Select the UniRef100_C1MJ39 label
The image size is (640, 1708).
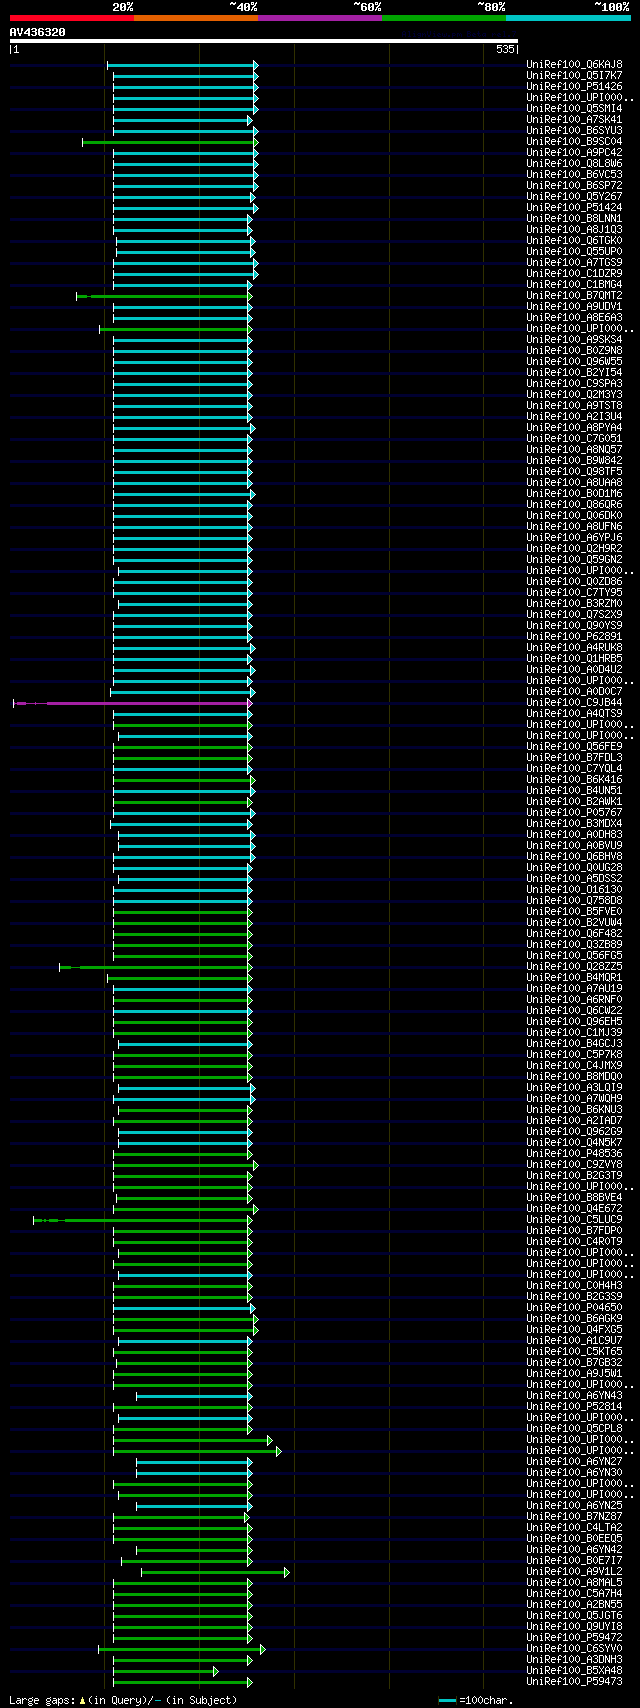(574, 1033)
